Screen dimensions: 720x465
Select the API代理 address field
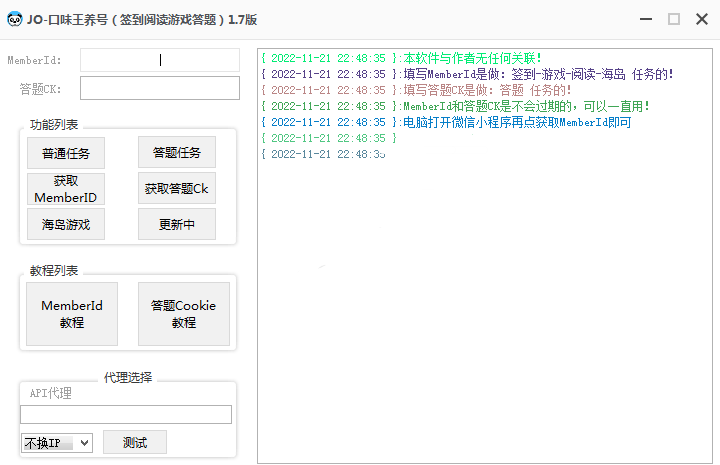pyautogui.click(x=126, y=414)
